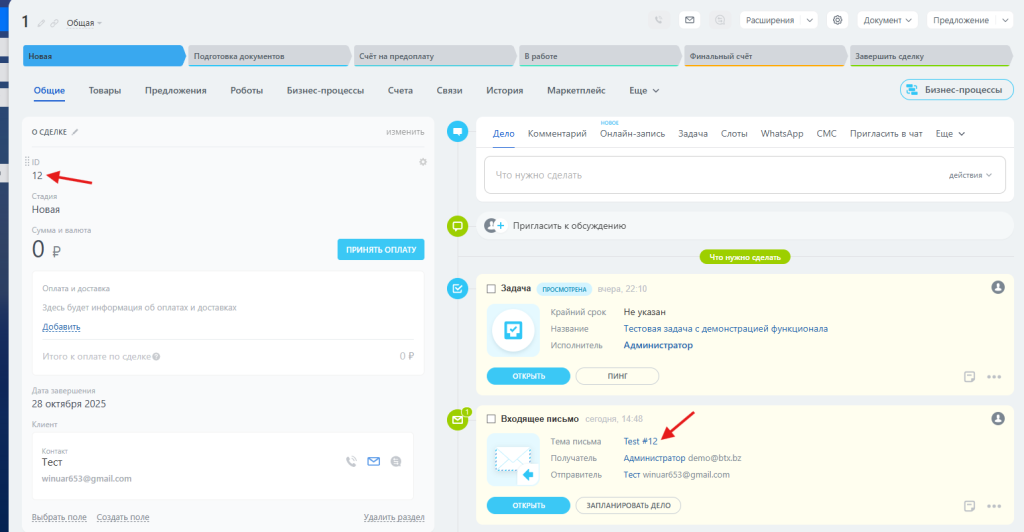Select the Комментарий tab in timeline

click(557, 133)
